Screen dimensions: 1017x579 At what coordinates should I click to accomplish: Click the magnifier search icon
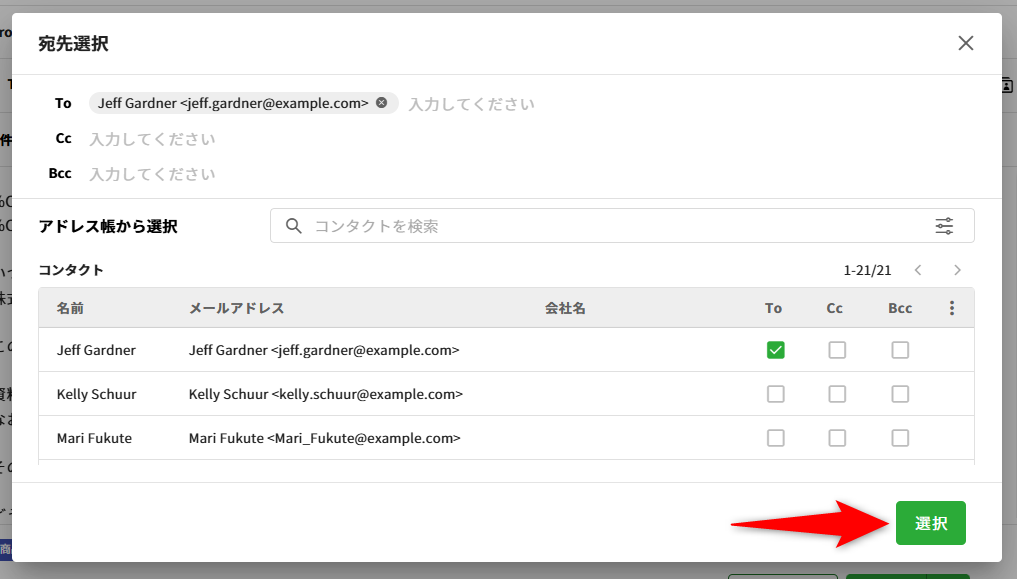[294, 226]
